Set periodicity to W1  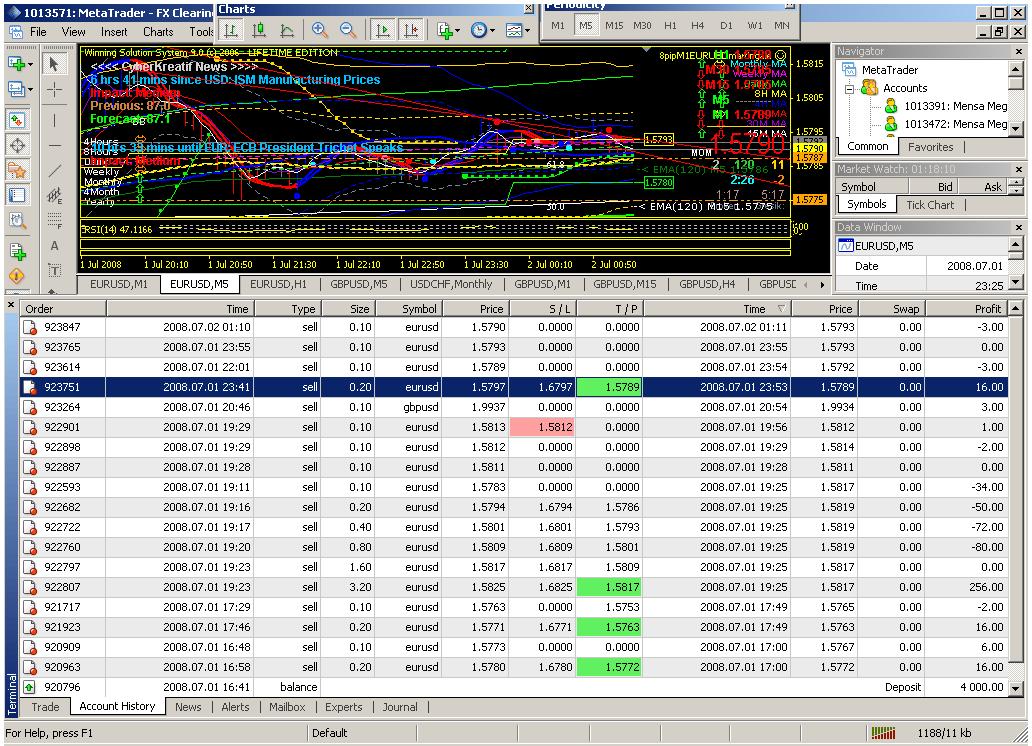click(x=755, y=26)
